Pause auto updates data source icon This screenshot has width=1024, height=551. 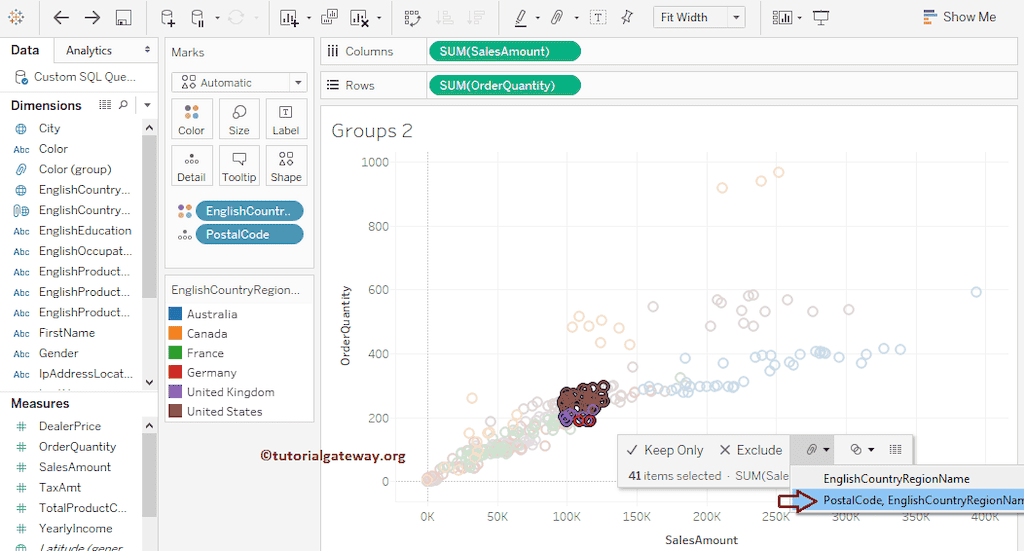point(197,18)
